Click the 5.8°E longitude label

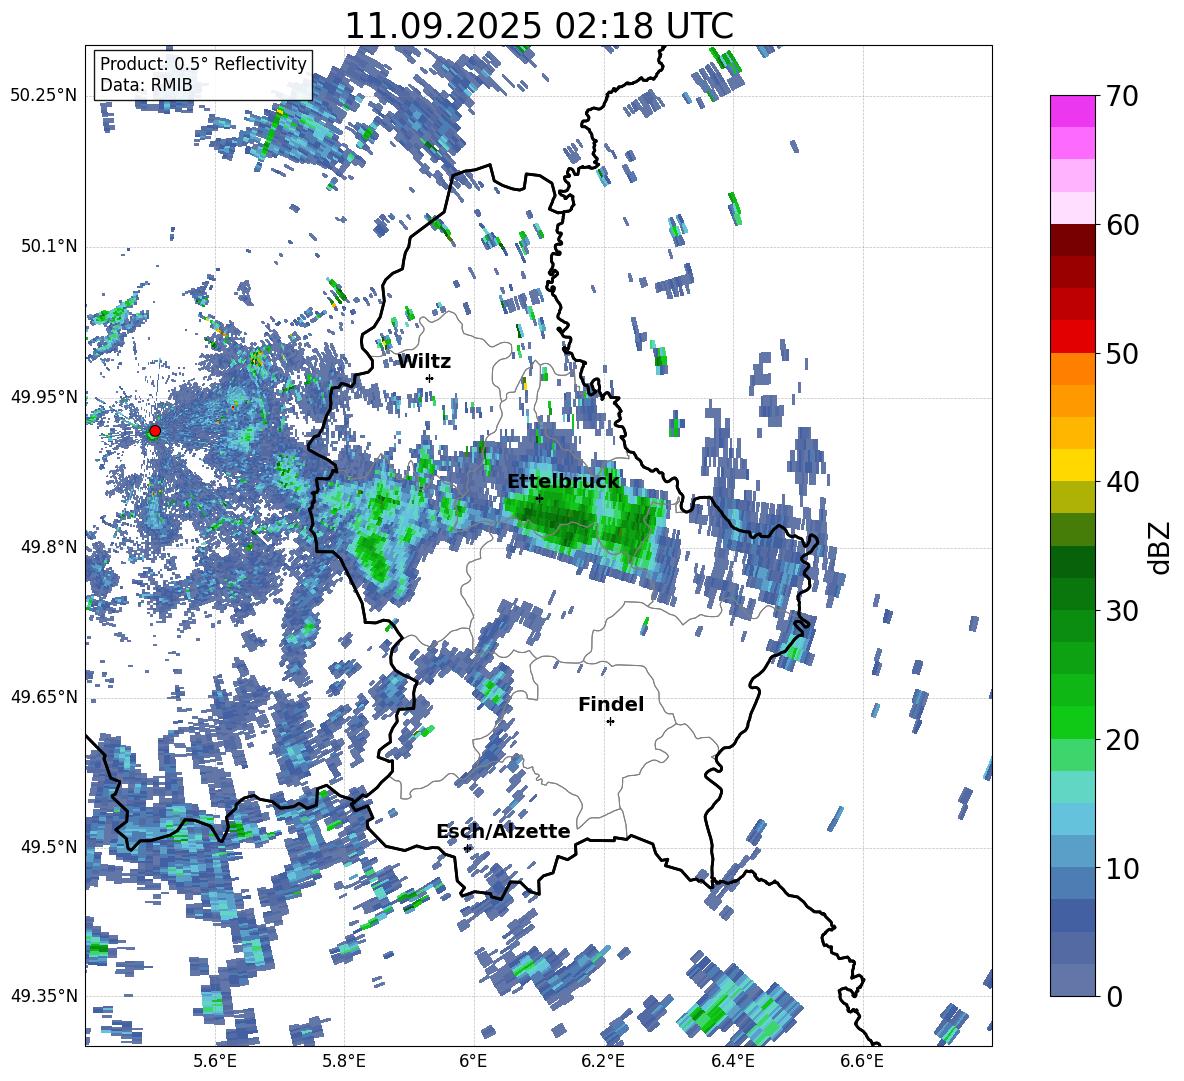click(x=344, y=1062)
